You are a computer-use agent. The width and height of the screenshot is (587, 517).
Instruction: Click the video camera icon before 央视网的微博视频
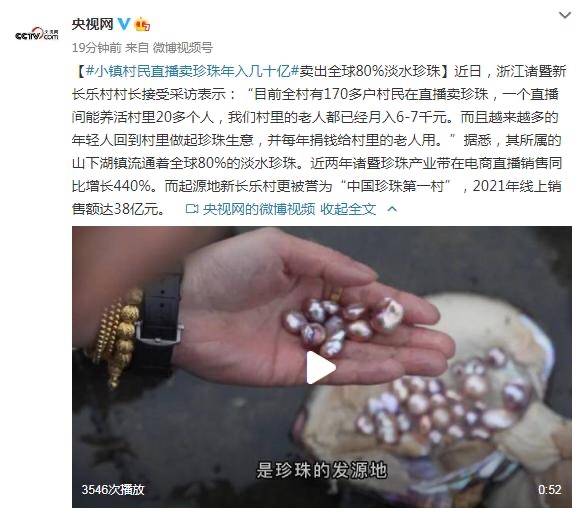(192, 209)
